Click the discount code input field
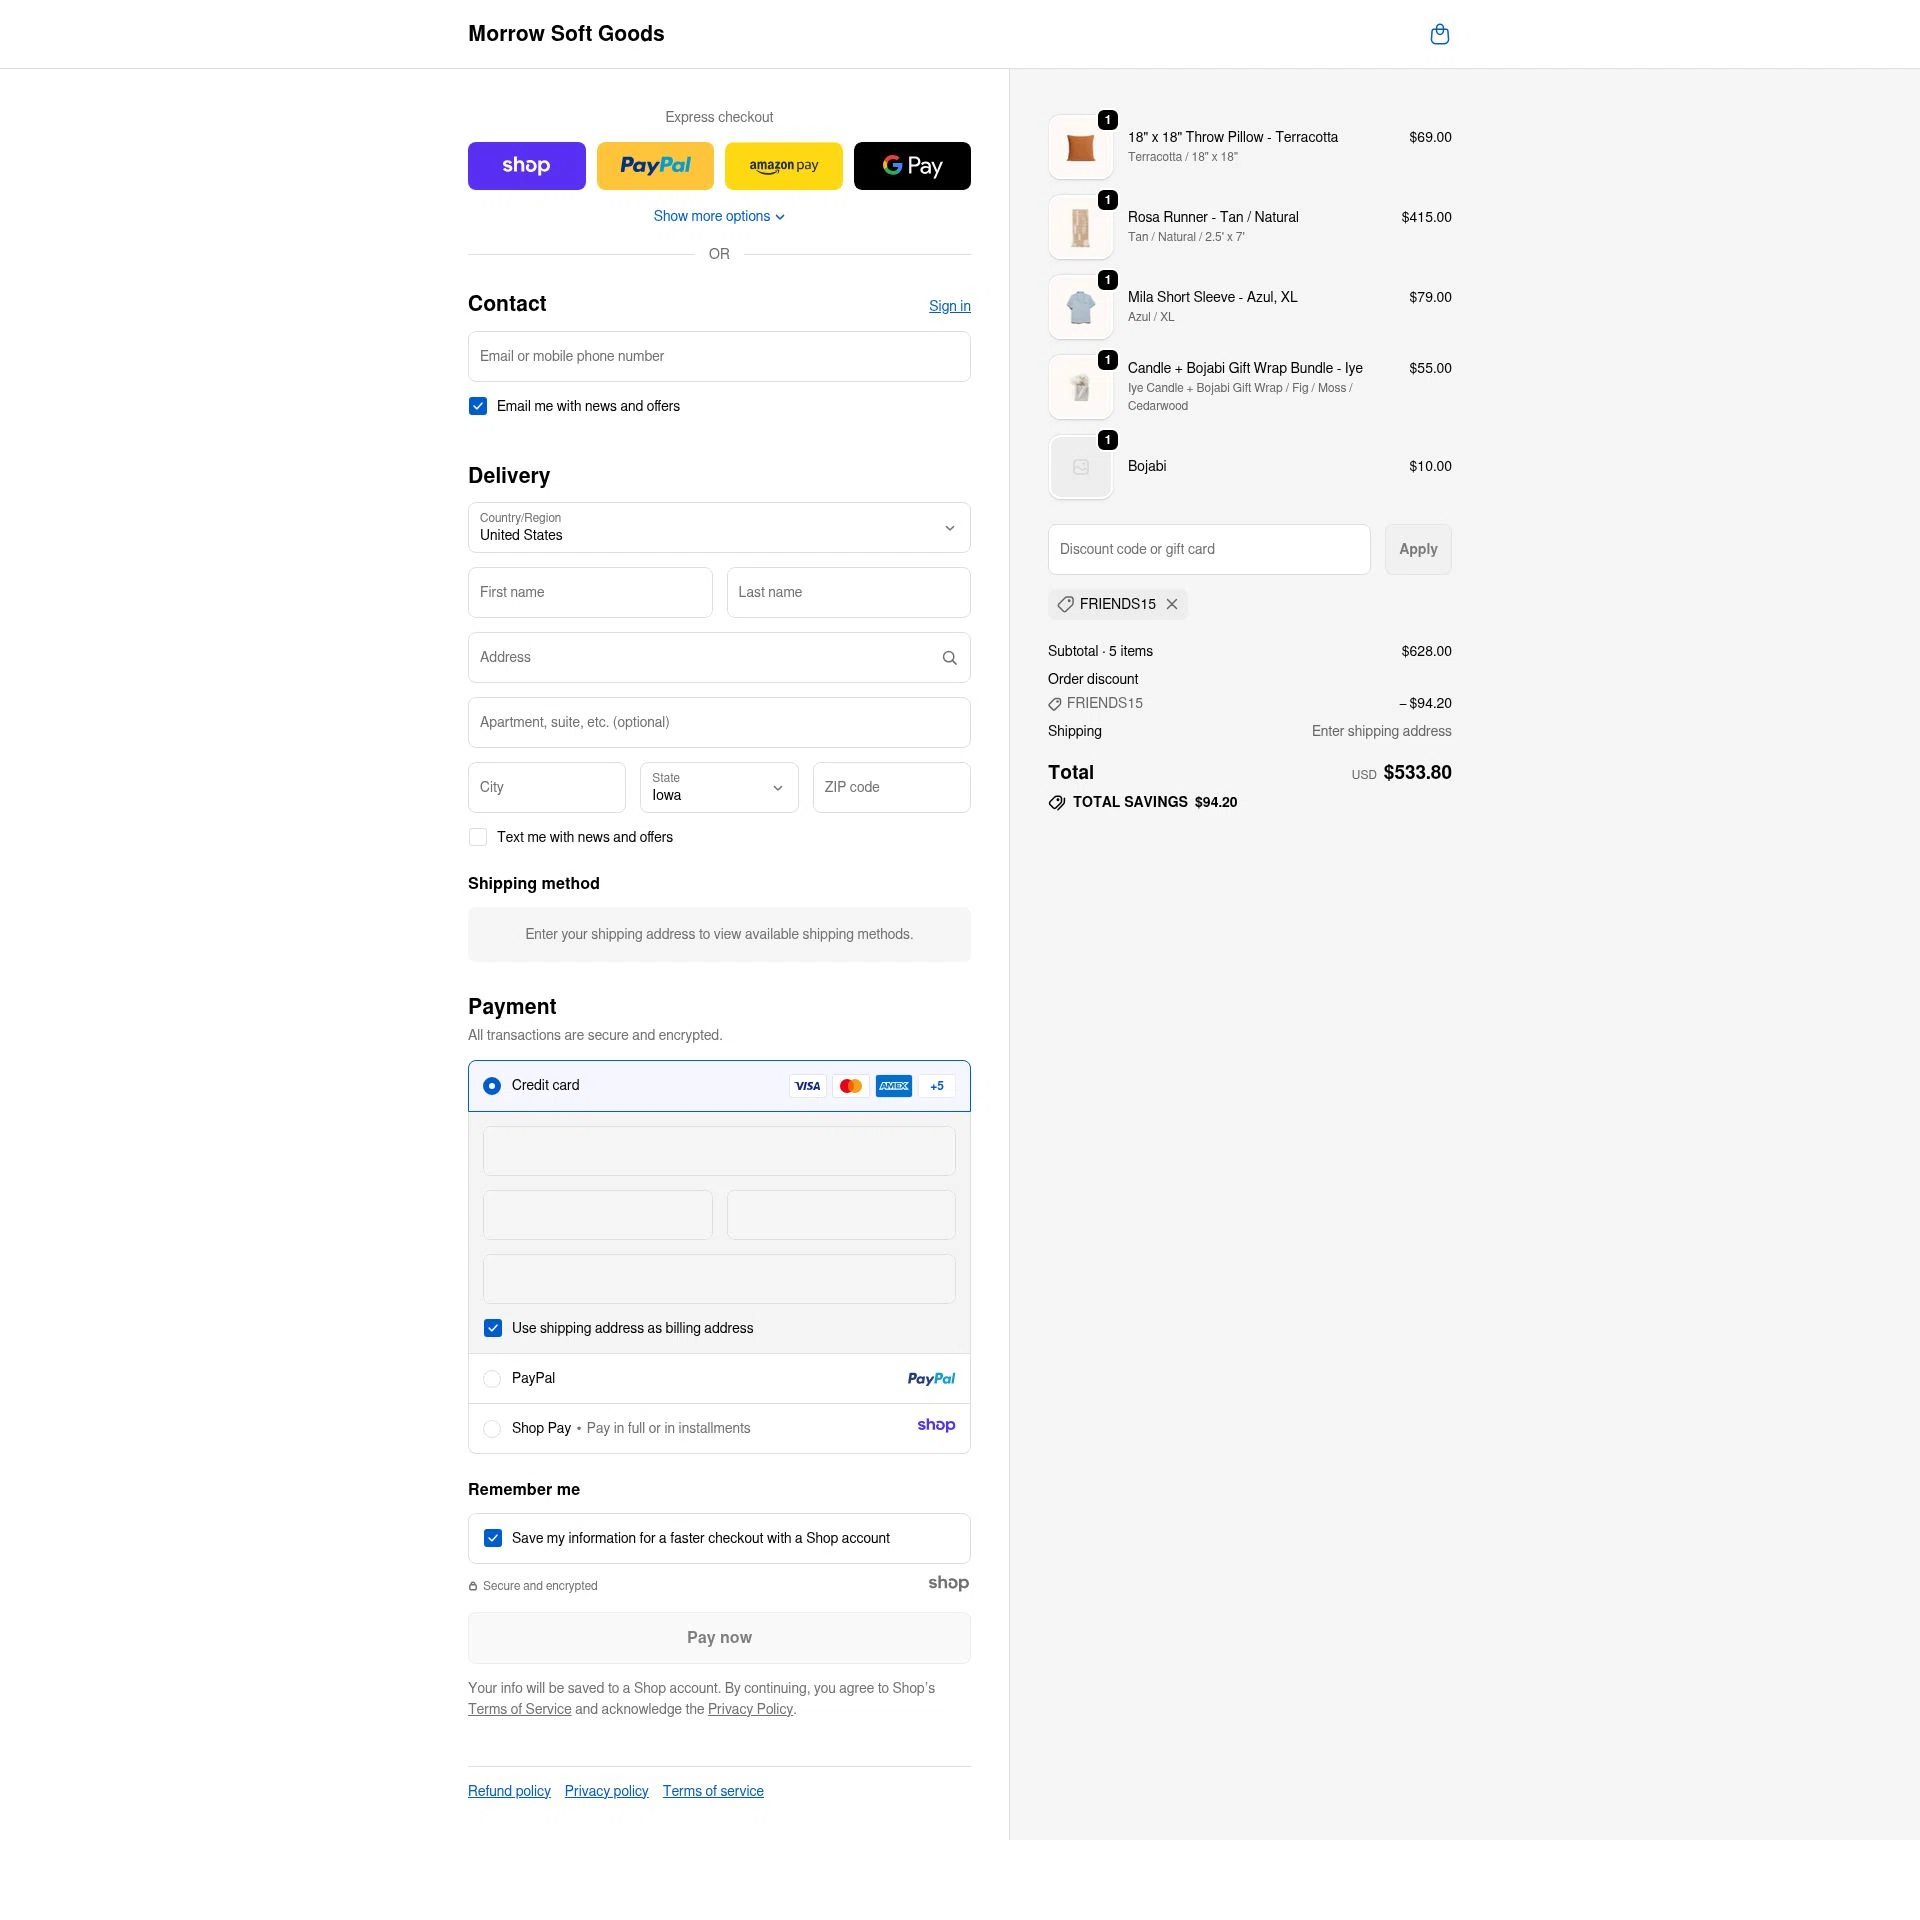1920x1920 pixels. tap(1209, 549)
